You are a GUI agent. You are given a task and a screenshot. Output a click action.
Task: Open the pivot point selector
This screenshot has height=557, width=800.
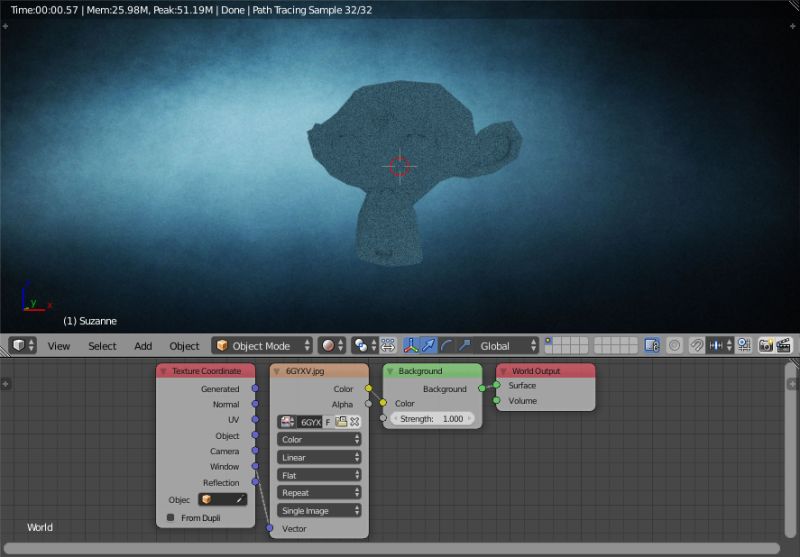point(364,345)
